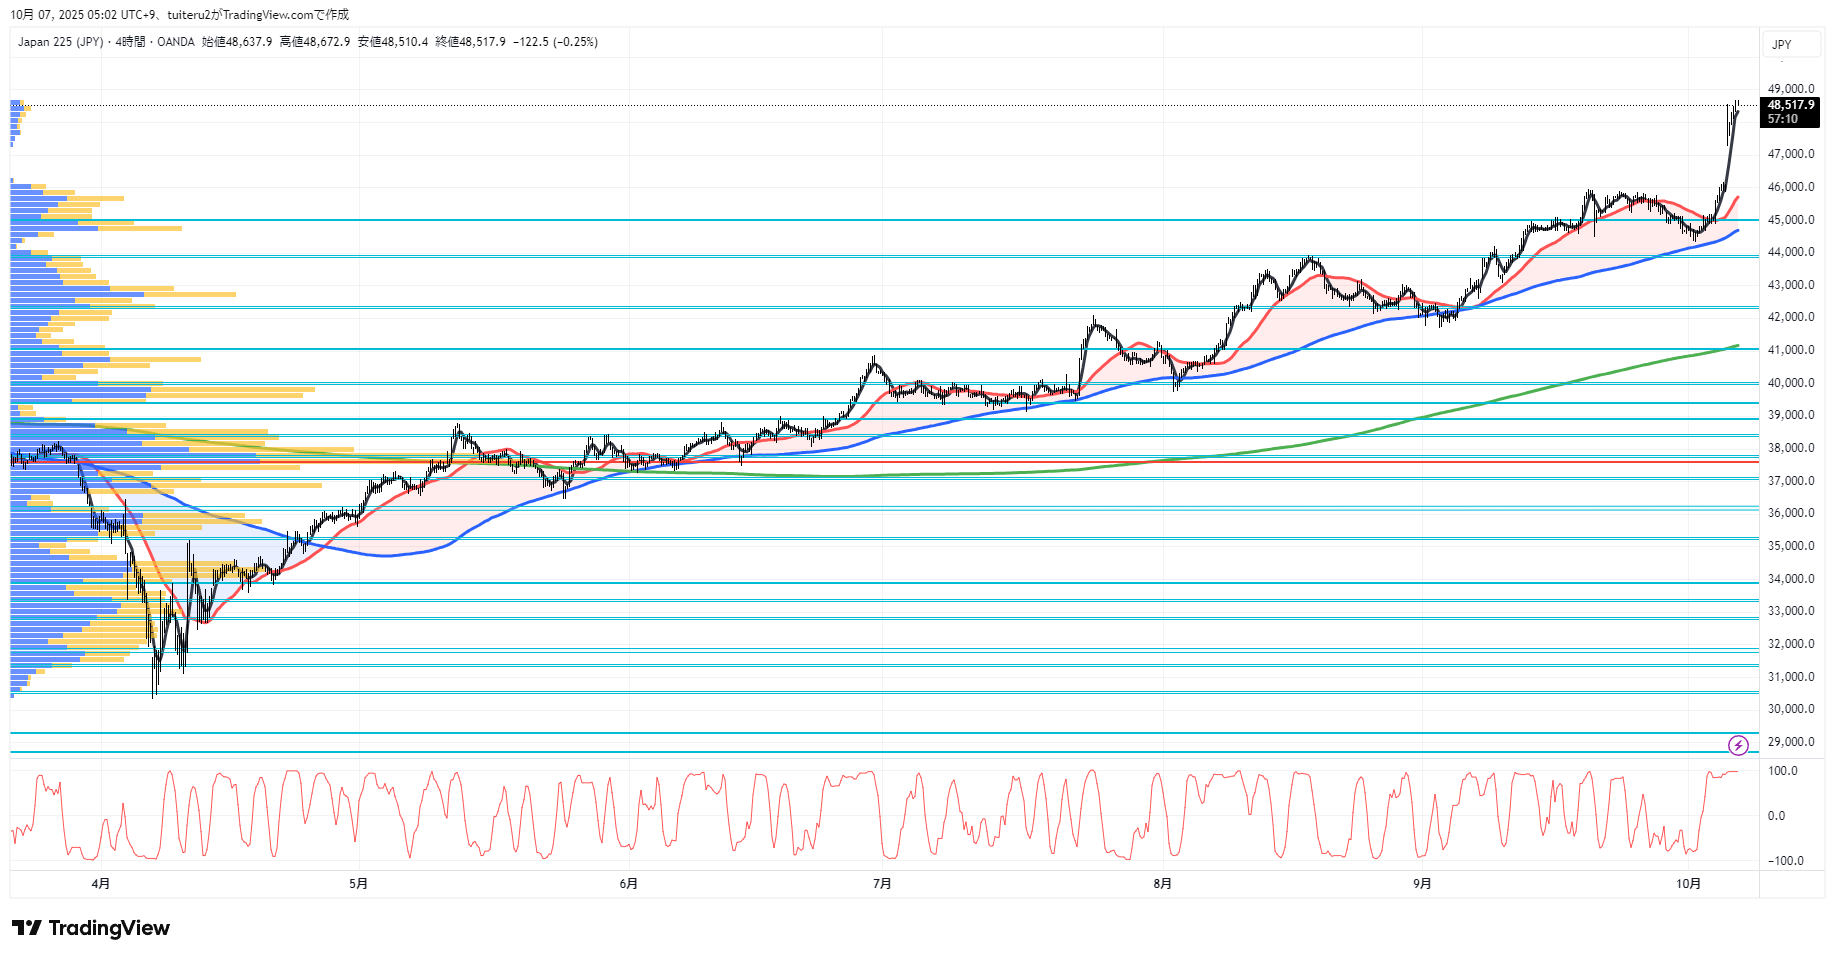Click the 40,000.0 price scale label
The height and width of the screenshot is (958, 1835).
pyautogui.click(x=1790, y=383)
